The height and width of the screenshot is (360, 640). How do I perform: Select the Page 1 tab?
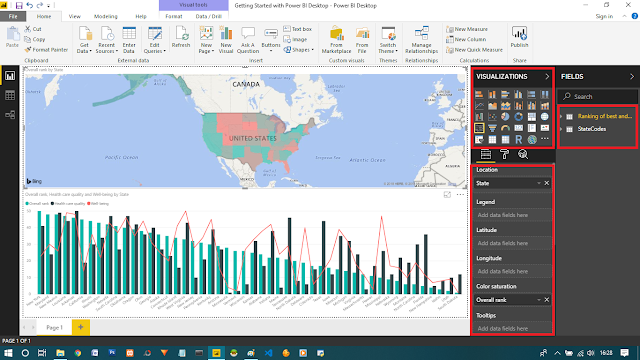click(54, 327)
